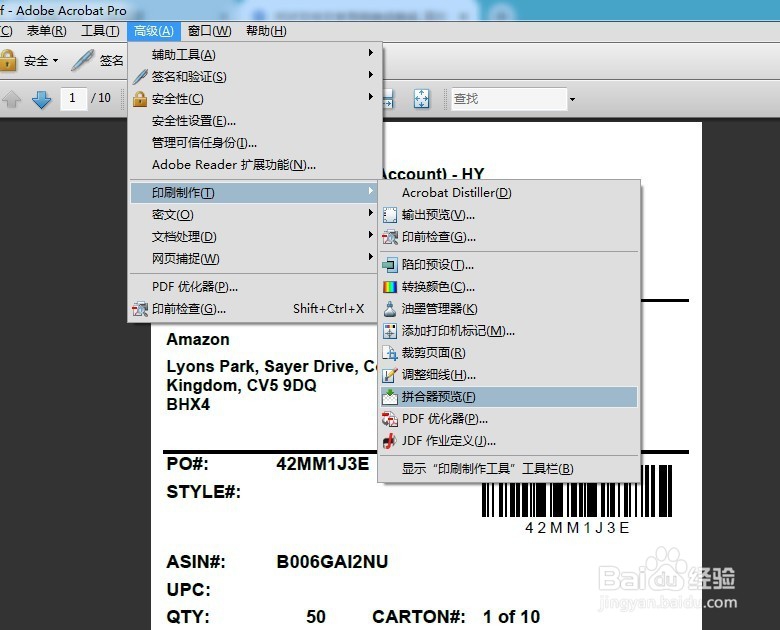The height and width of the screenshot is (630, 780).
Task: Expand the 辅助工具(A) submenu
Action: [256, 54]
